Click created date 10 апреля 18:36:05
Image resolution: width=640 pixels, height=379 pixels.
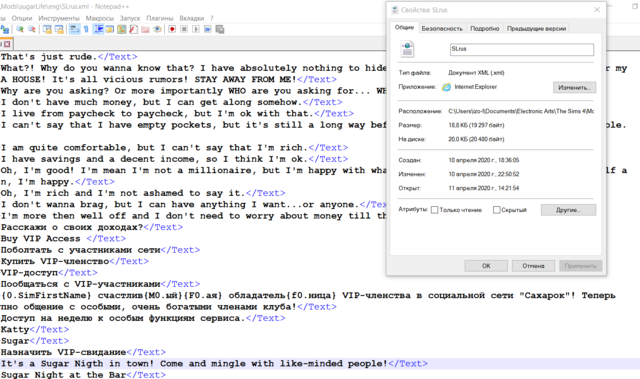click(484, 160)
